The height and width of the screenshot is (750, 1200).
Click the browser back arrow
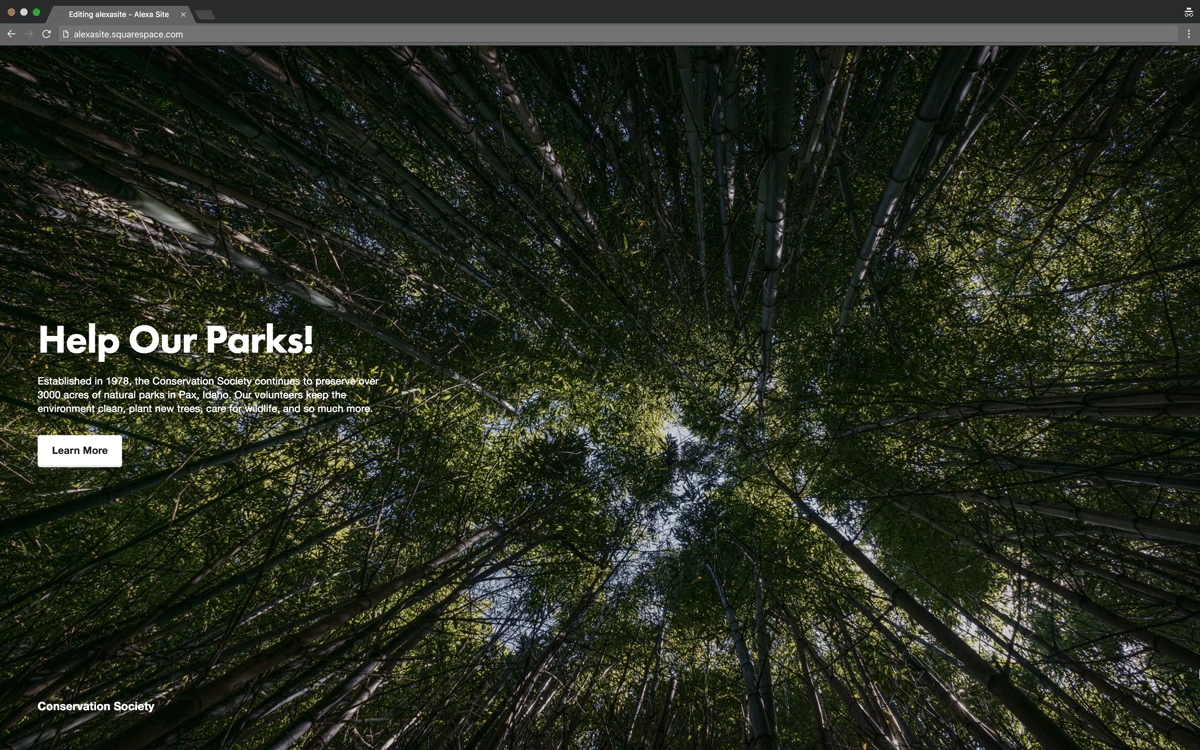pos(11,34)
